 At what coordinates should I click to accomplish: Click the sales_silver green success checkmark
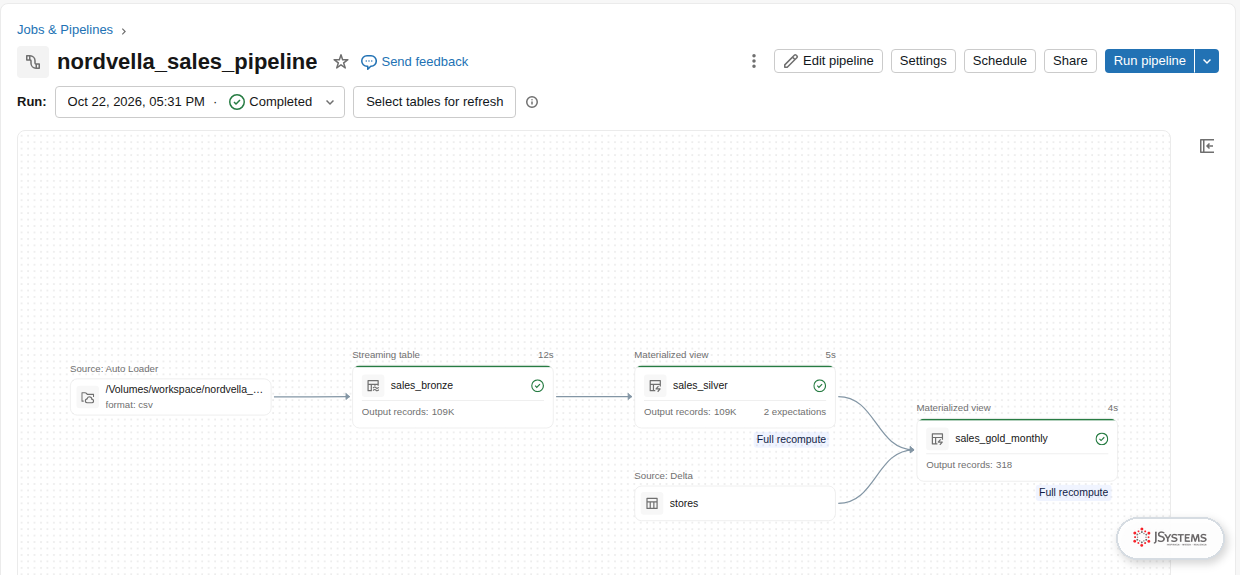[x=820, y=386]
